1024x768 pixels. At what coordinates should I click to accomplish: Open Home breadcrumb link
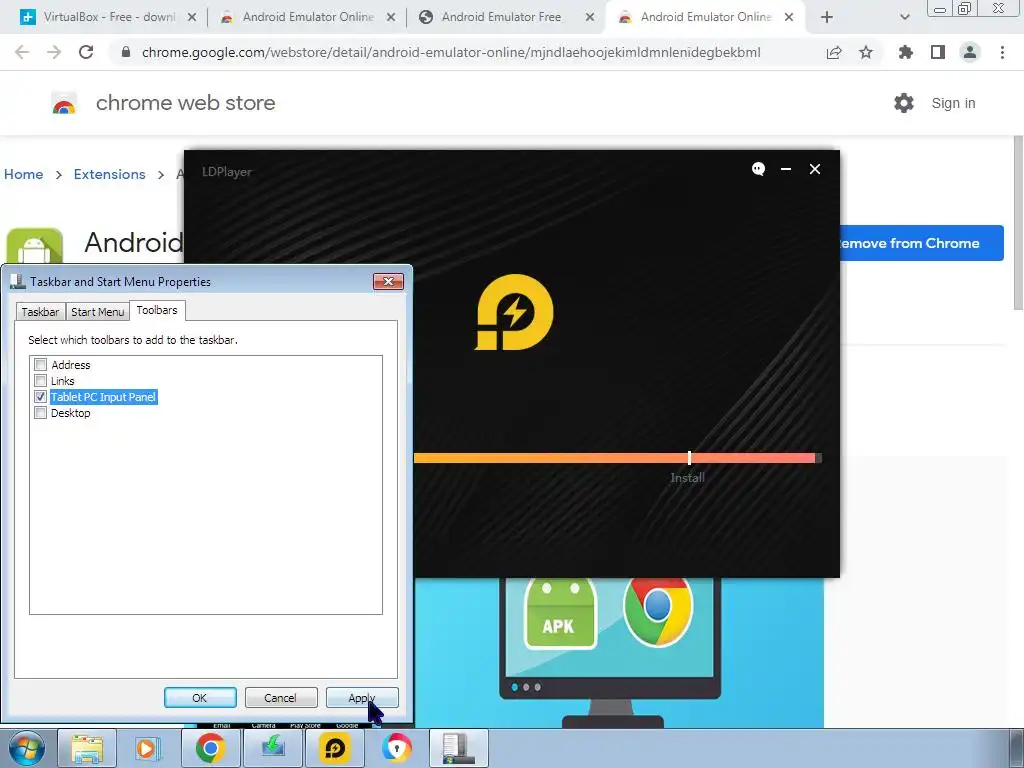pos(24,174)
